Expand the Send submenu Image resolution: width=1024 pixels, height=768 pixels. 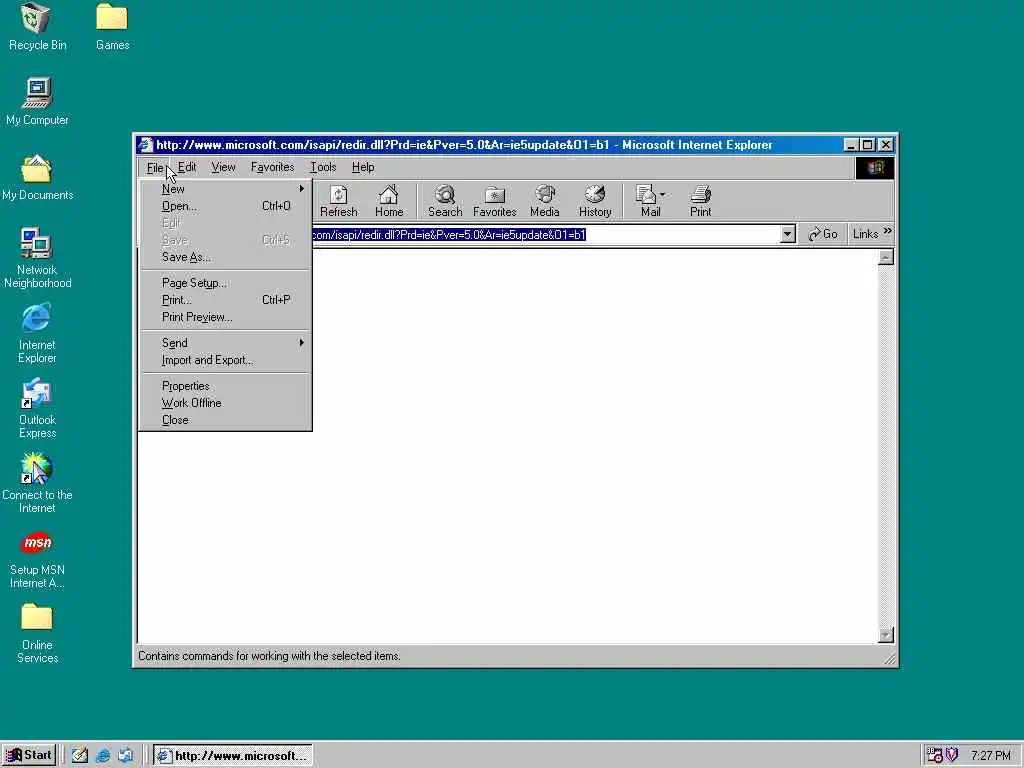click(x=225, y=343)
